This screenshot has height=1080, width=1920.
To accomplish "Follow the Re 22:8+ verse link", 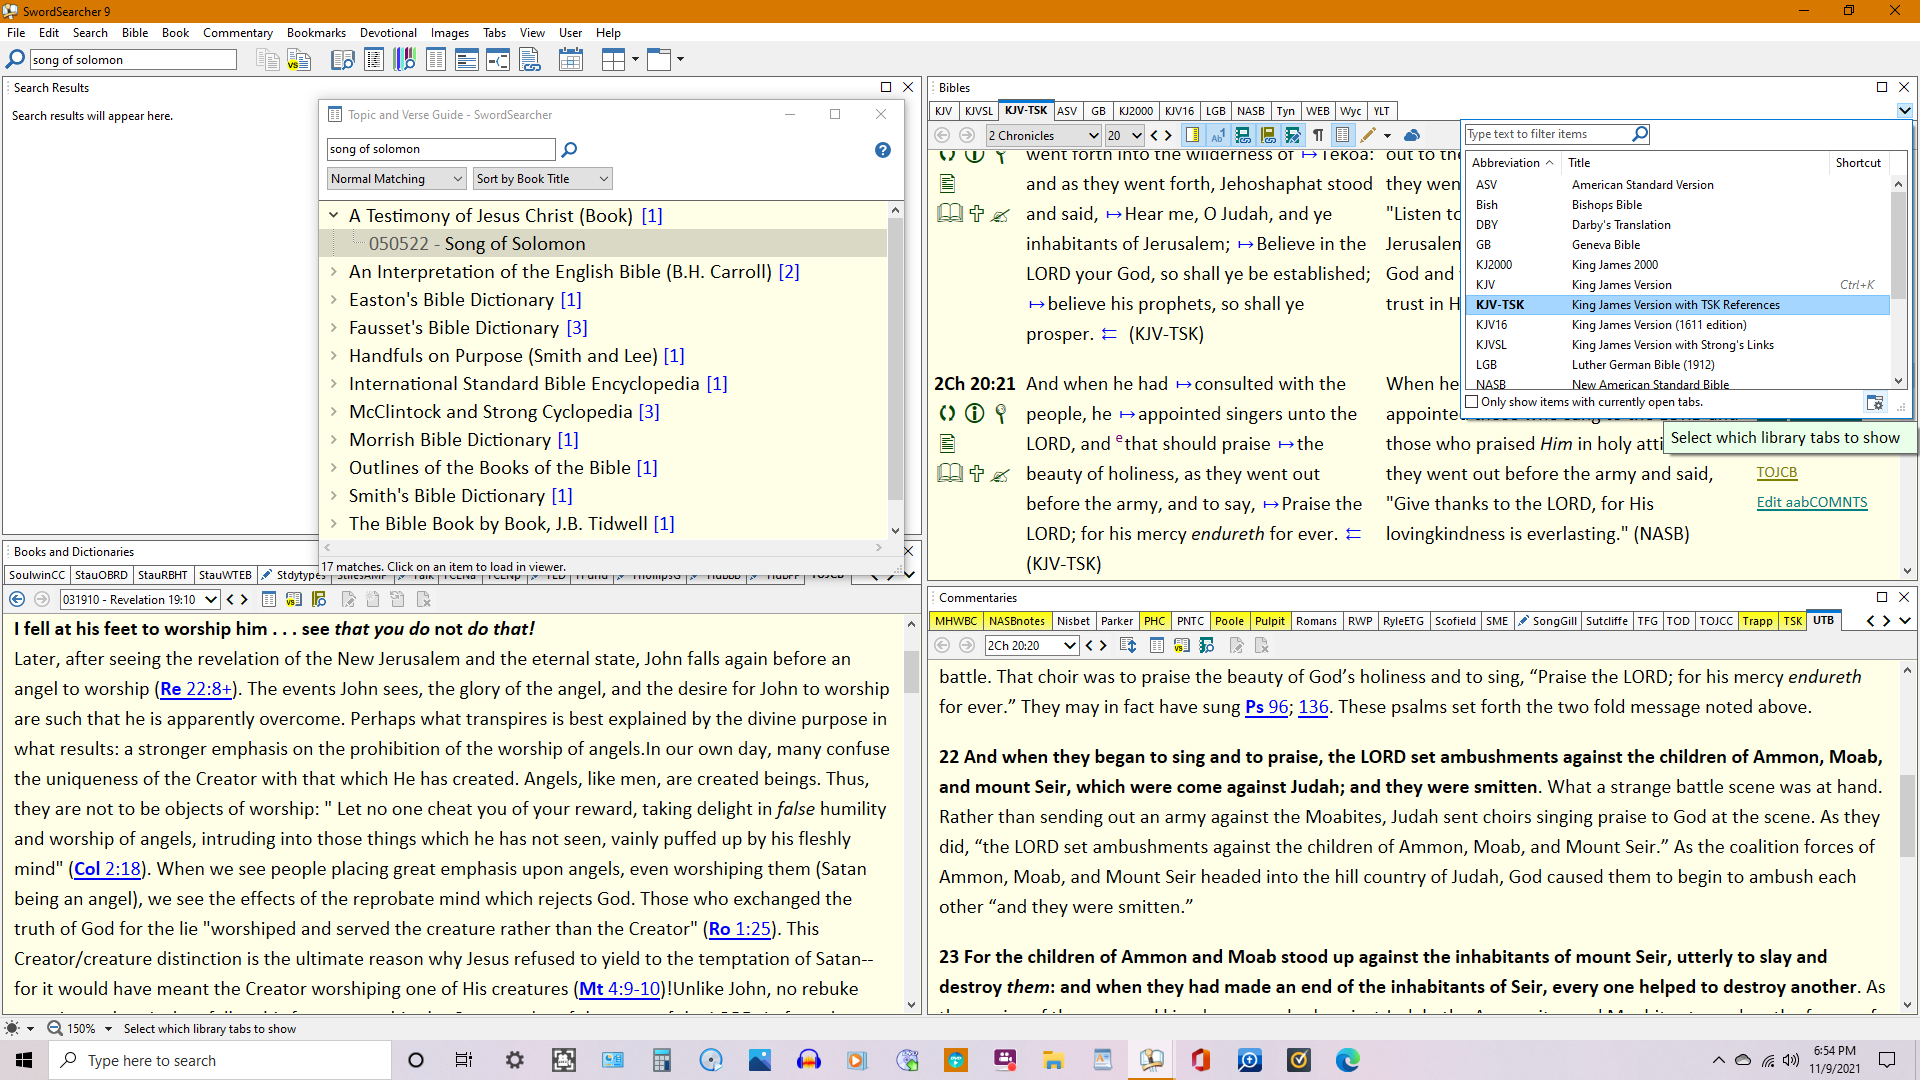I will point(196,689).
